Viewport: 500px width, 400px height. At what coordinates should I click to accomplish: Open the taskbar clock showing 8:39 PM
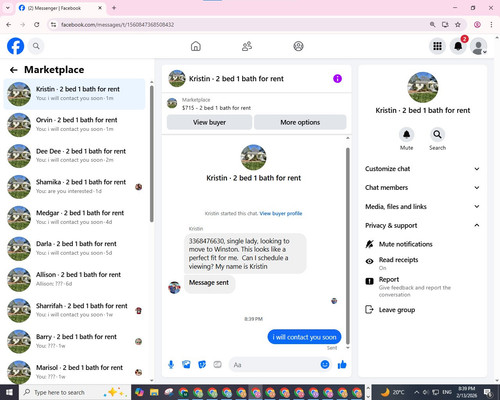tap(466, 392)
